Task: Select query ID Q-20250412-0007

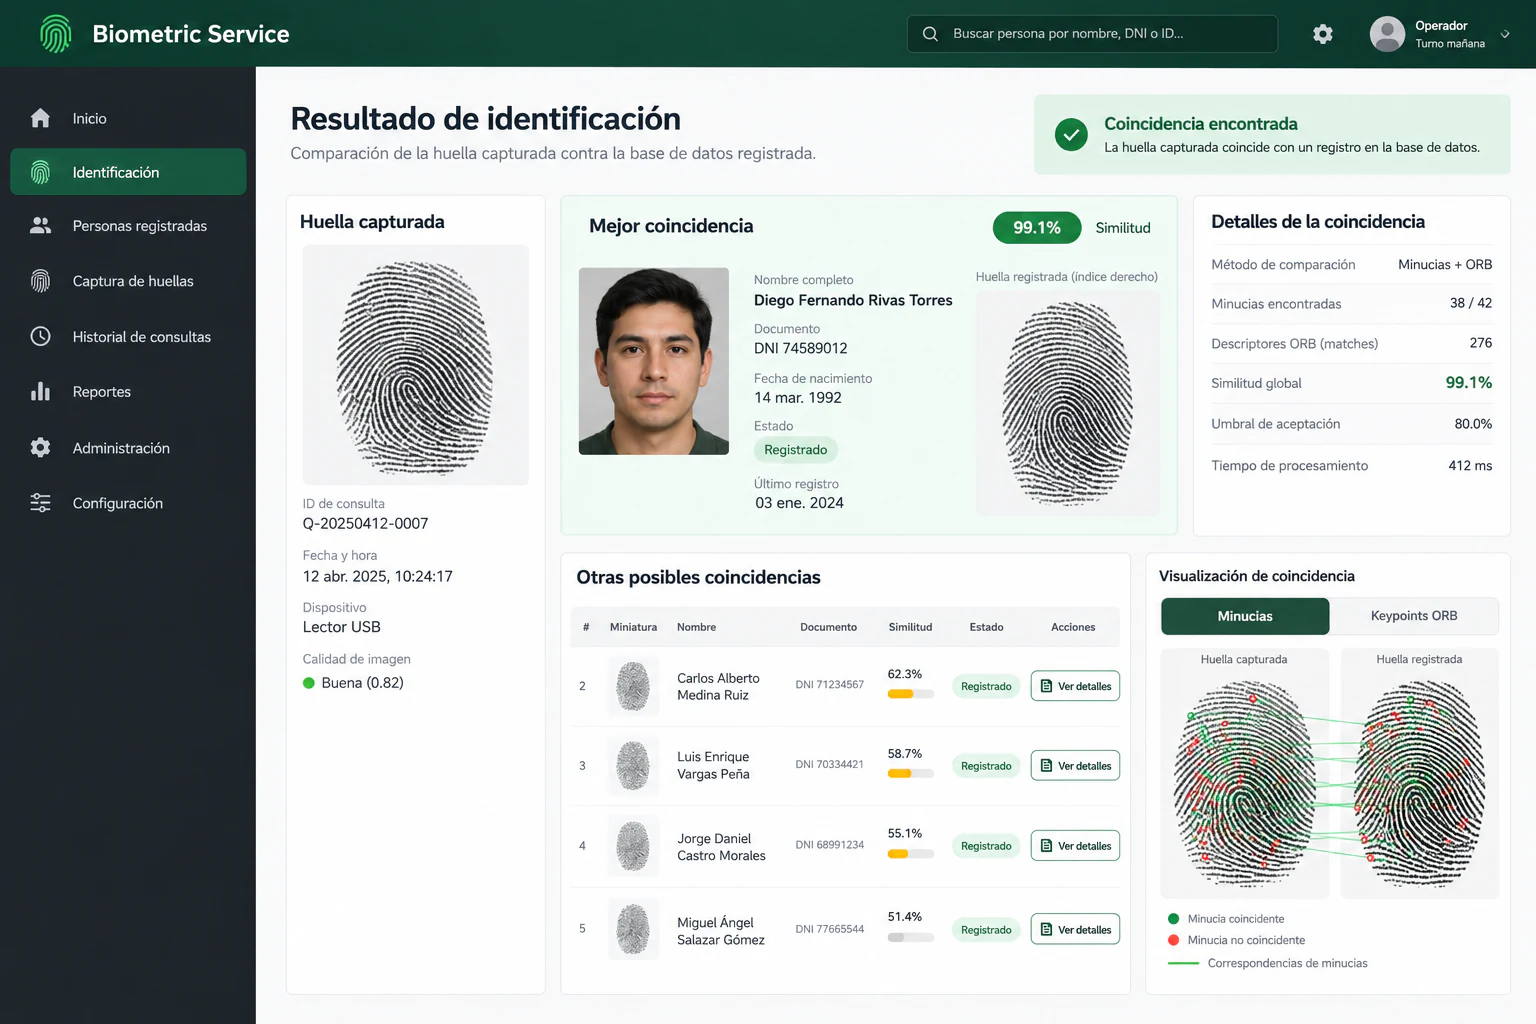Action: coord(366,524)
